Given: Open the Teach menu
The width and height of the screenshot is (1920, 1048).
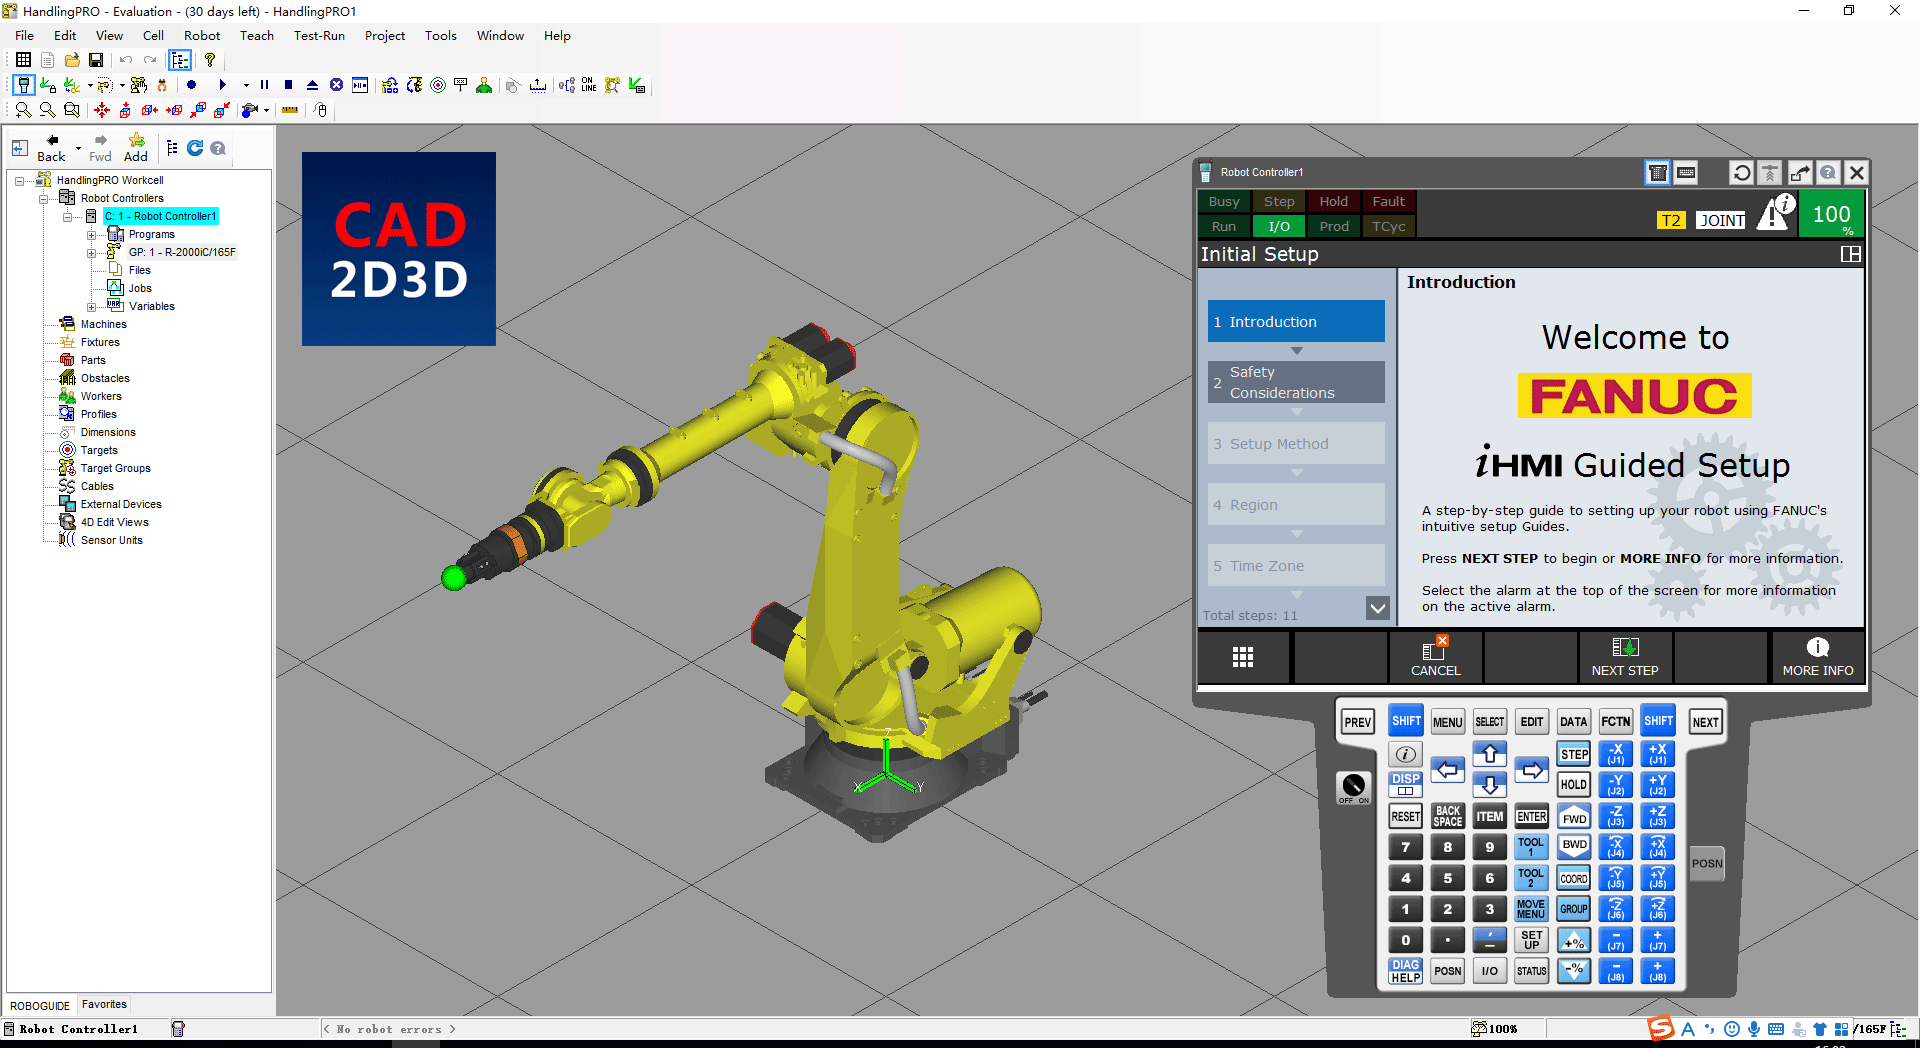Looking at the screenshot, I should point(257,35).
